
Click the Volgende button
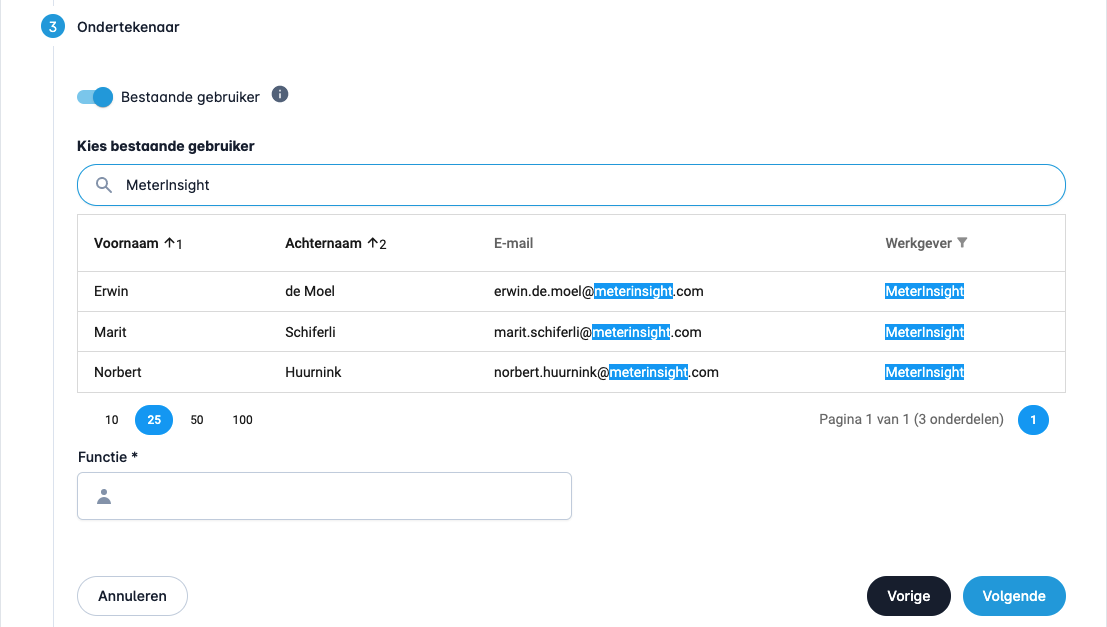[x=1013, y=596]
